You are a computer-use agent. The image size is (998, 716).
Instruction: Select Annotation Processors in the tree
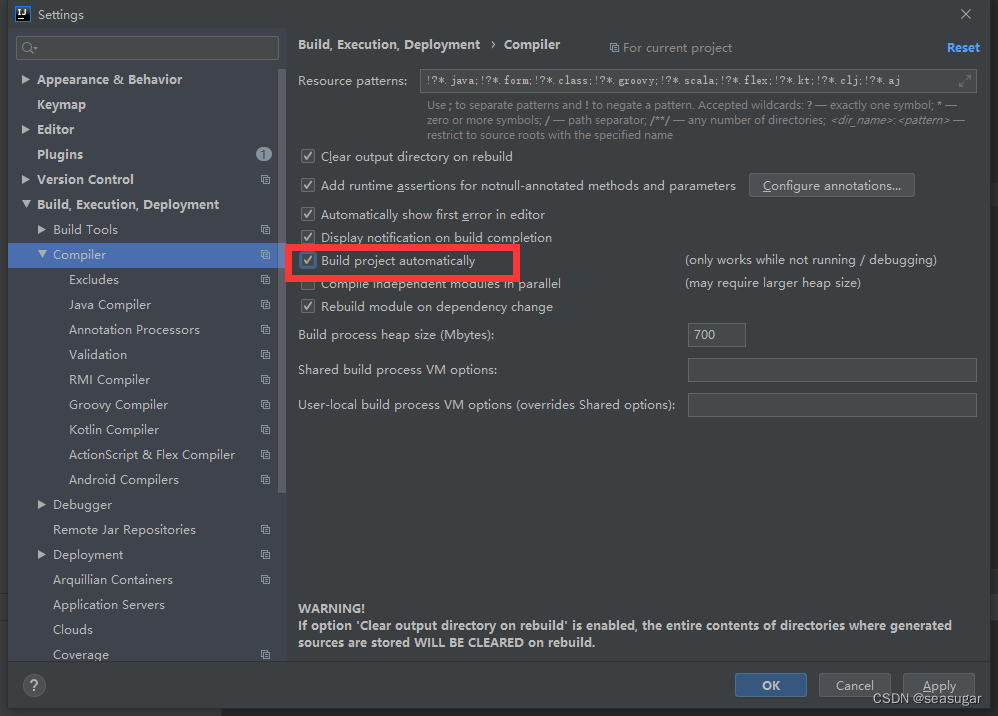(134, 330)
